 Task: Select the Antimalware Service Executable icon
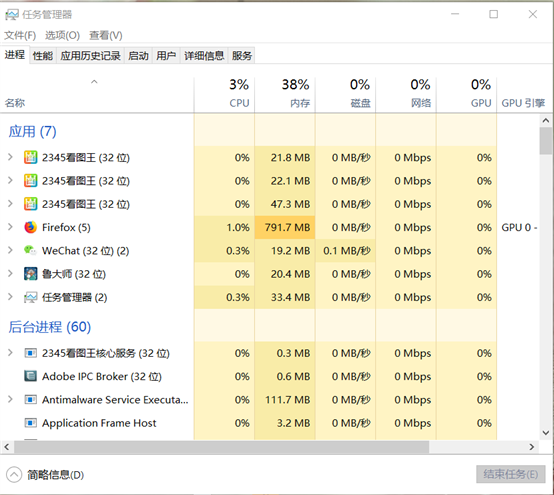pyautogui.click(x=30, y=400)
